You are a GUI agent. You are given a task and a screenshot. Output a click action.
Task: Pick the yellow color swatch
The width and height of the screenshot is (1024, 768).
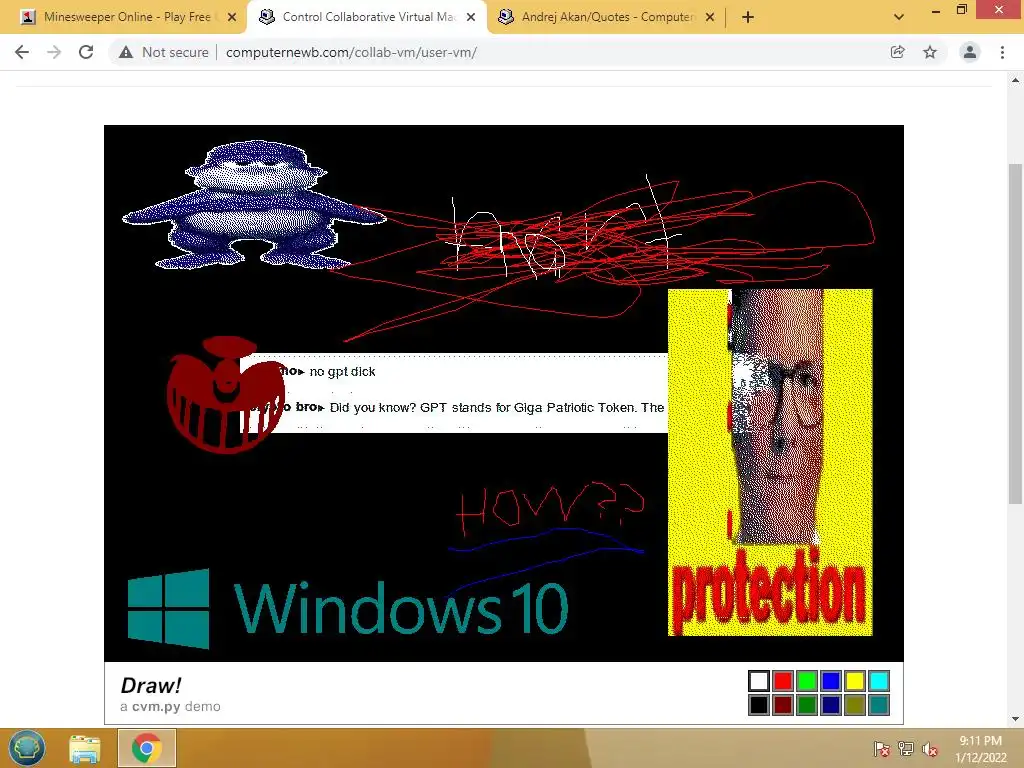click(855, 681)
